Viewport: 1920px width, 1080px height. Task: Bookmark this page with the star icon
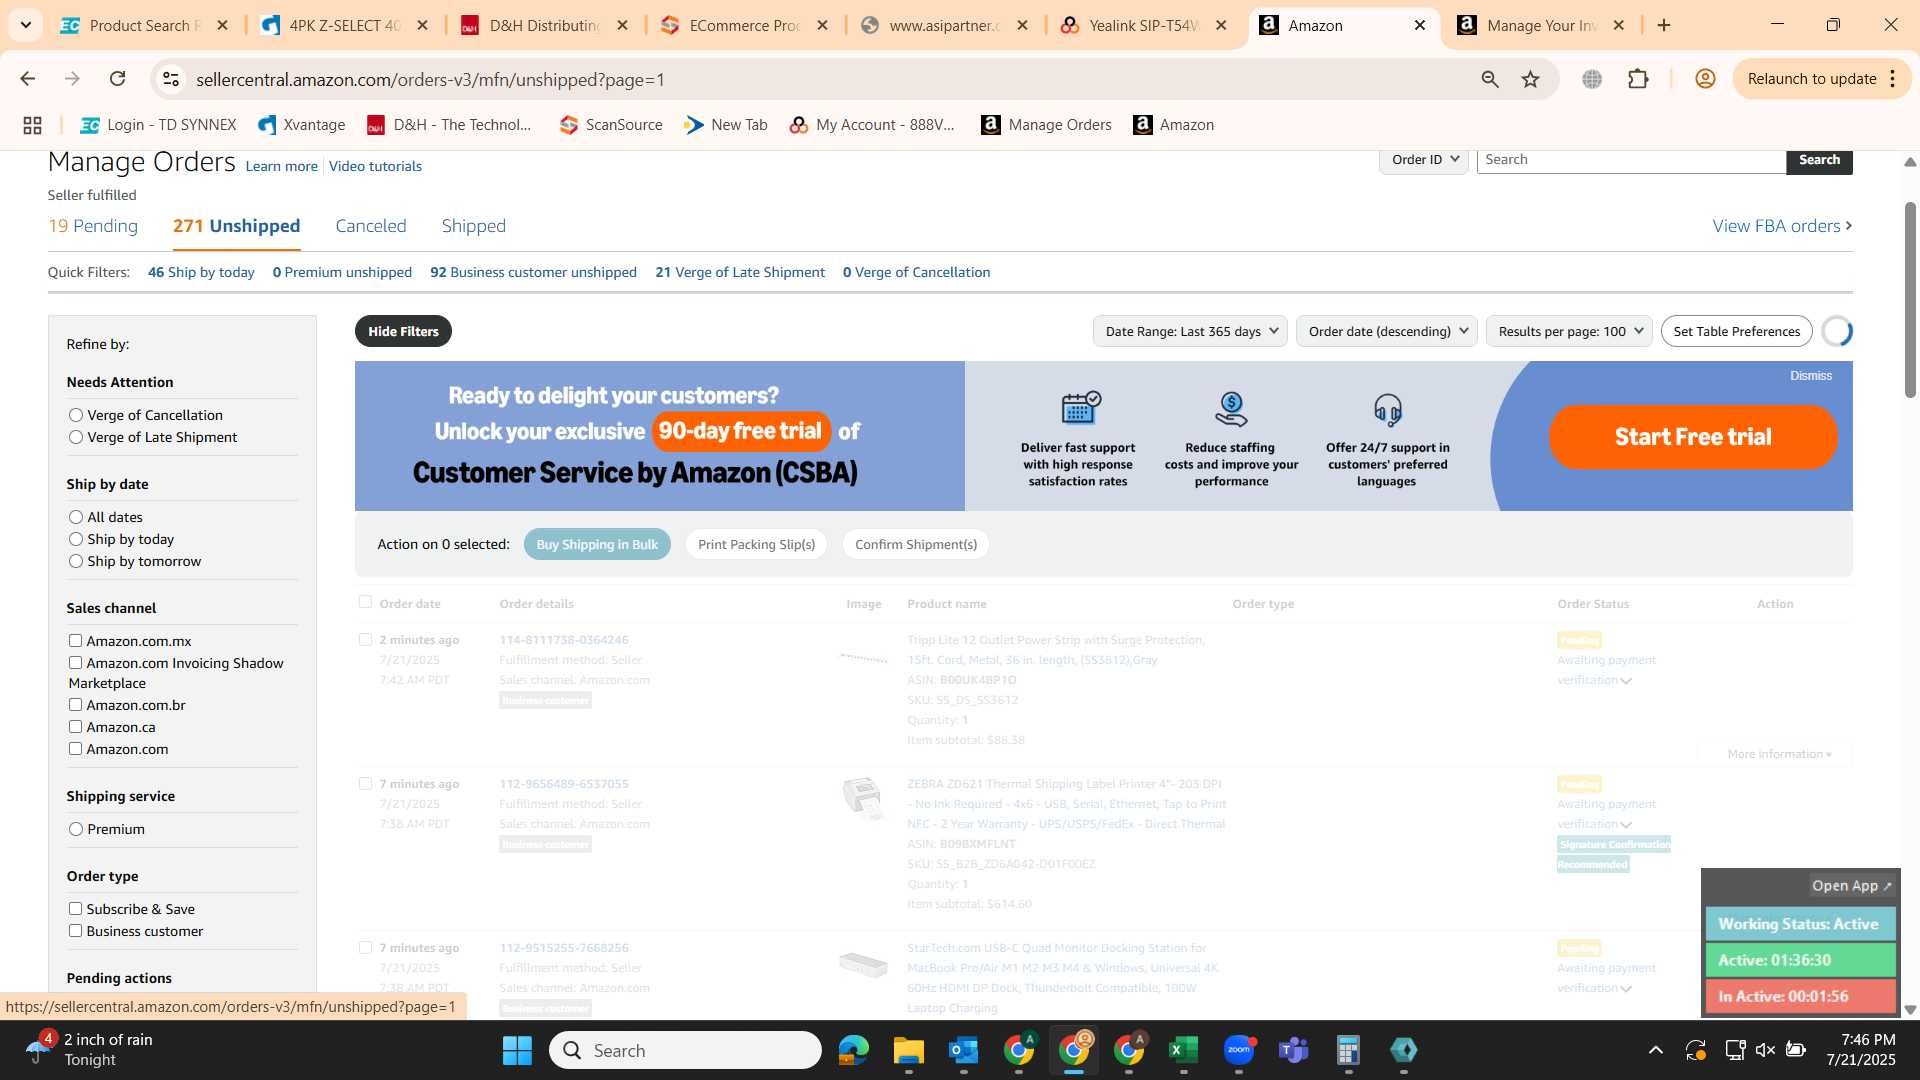1530,79
